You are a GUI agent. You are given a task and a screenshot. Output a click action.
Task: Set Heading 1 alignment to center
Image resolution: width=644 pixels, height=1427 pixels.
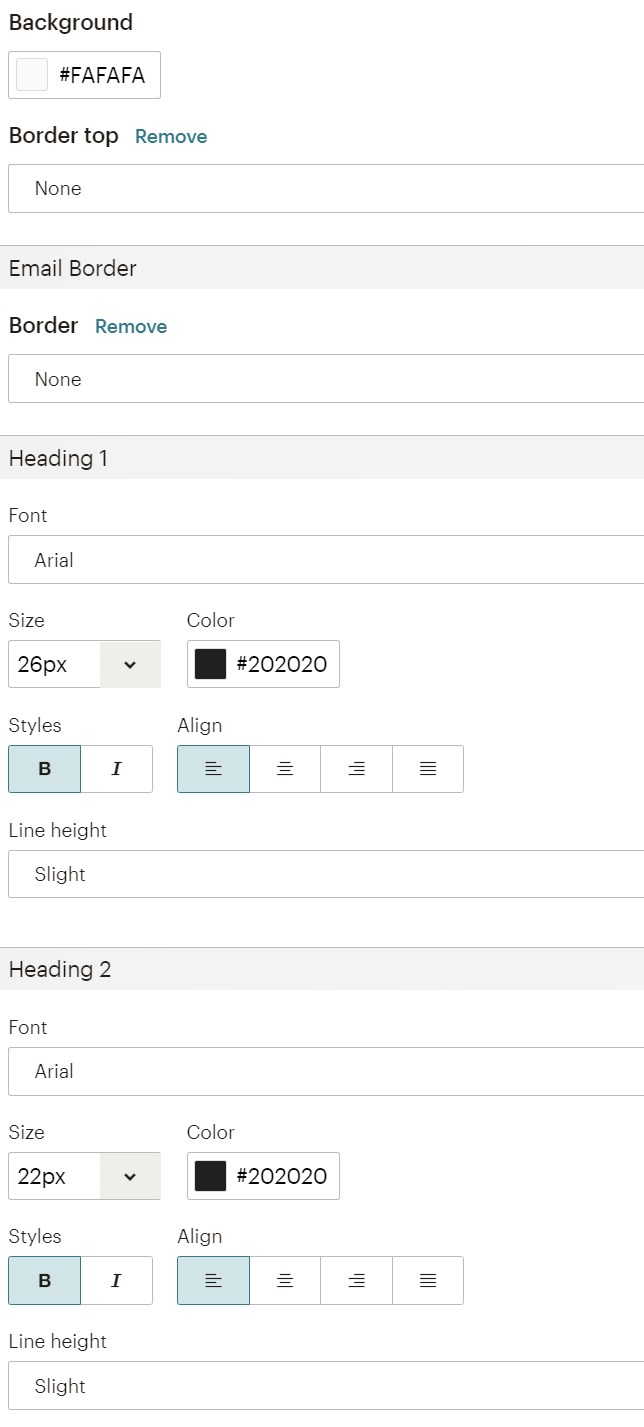[x=285, y=769]
